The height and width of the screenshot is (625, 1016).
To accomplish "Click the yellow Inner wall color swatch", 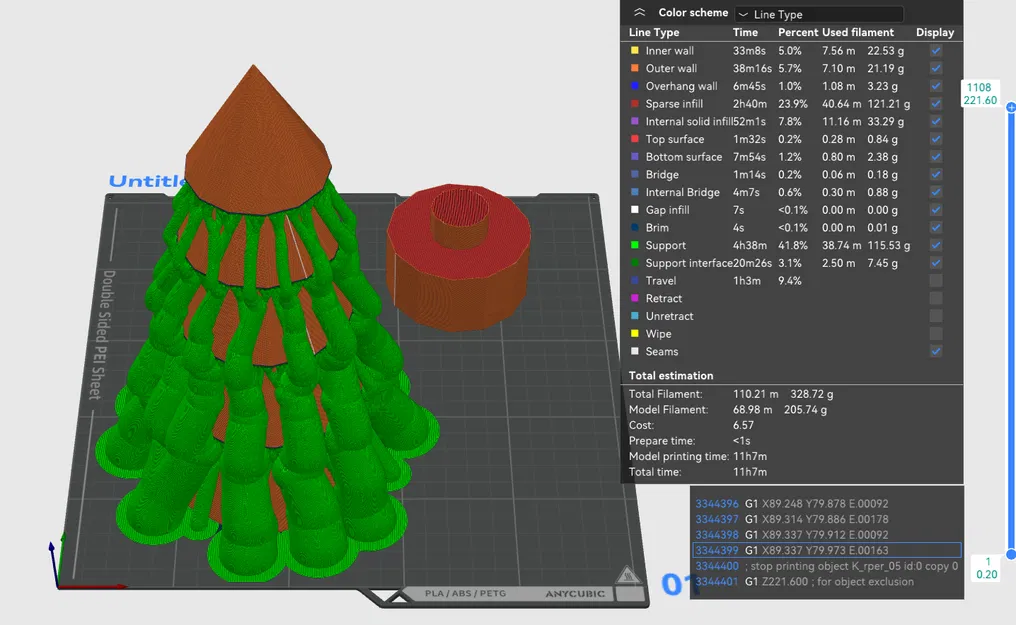I will pos(634,51).
